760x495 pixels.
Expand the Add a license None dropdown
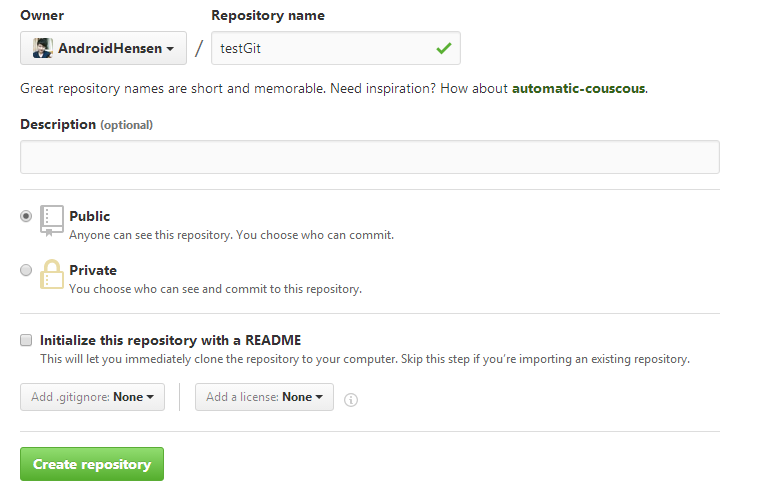[x=264, y=397]
